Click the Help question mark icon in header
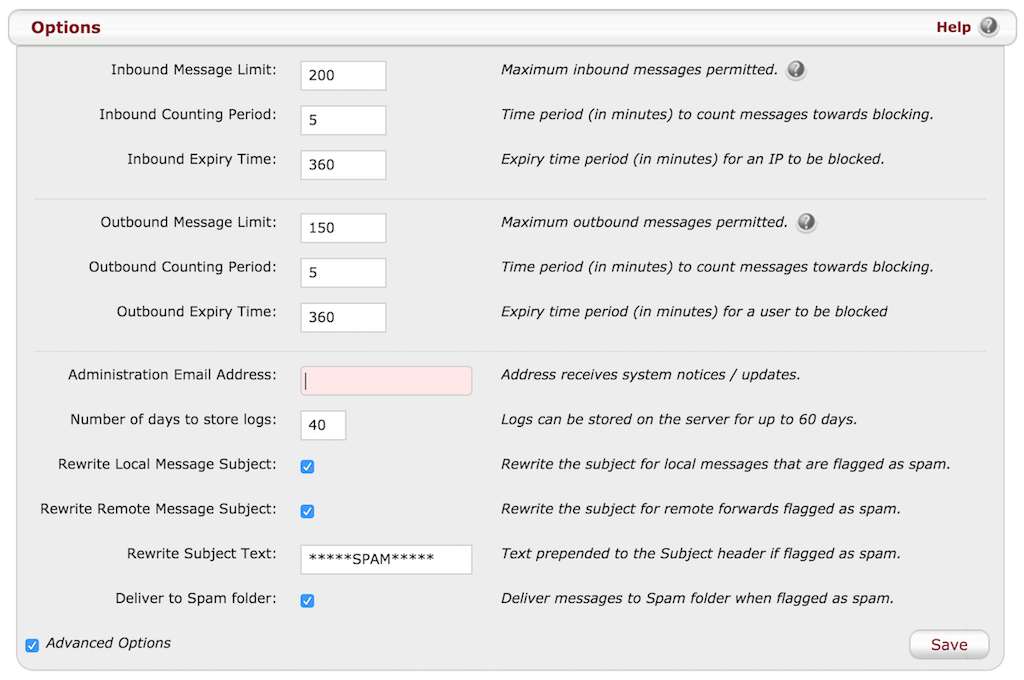1024x680 pixels. click(x=989, y=27)
